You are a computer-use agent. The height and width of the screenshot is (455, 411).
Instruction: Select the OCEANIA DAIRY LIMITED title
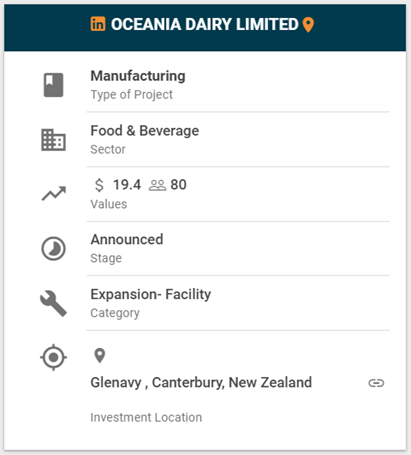pos(205,24)
